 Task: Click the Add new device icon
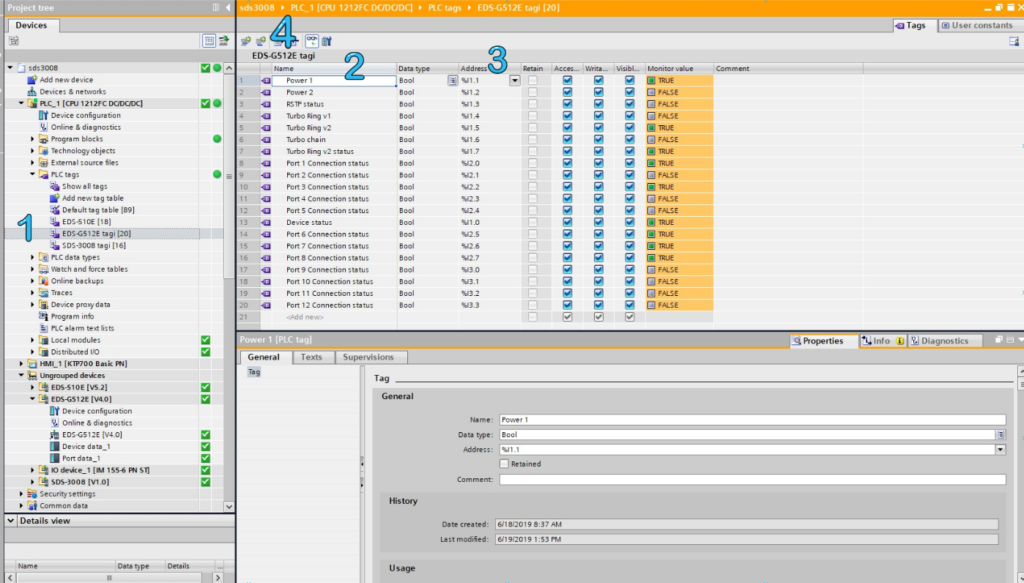click(33, 80)
